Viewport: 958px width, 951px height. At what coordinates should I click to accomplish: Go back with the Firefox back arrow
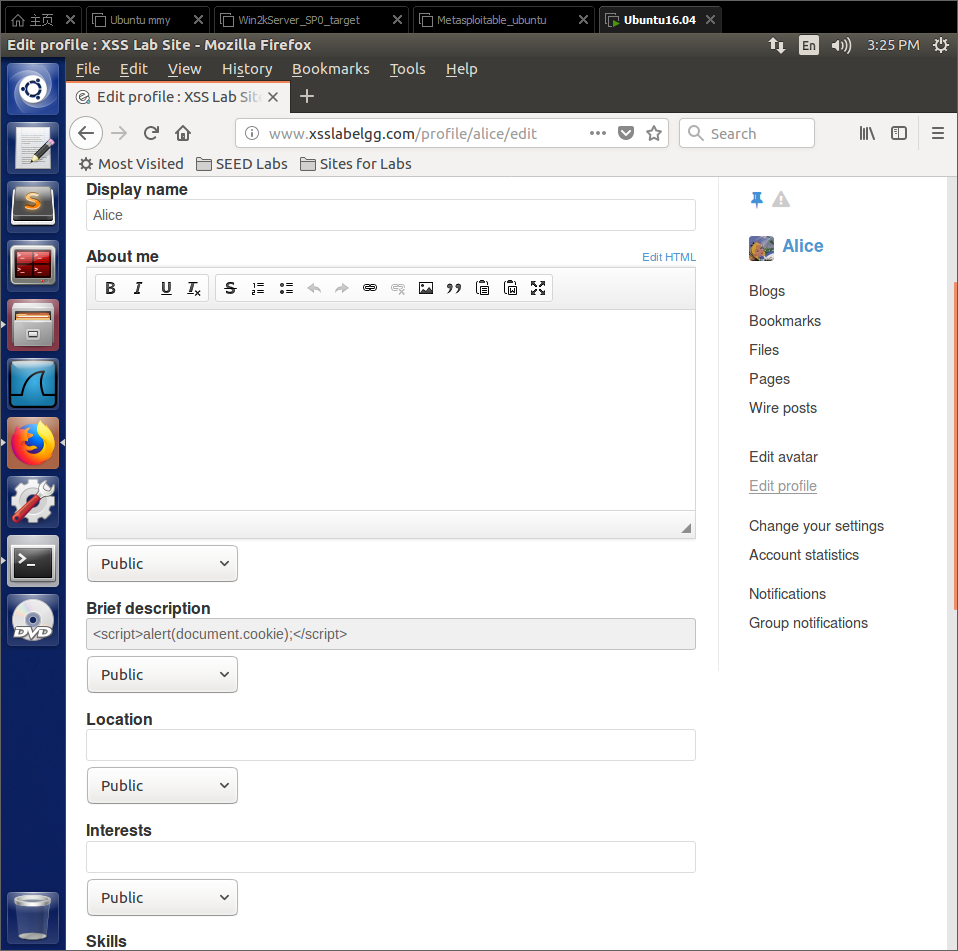pyautogui.click(x=86, y=133)
